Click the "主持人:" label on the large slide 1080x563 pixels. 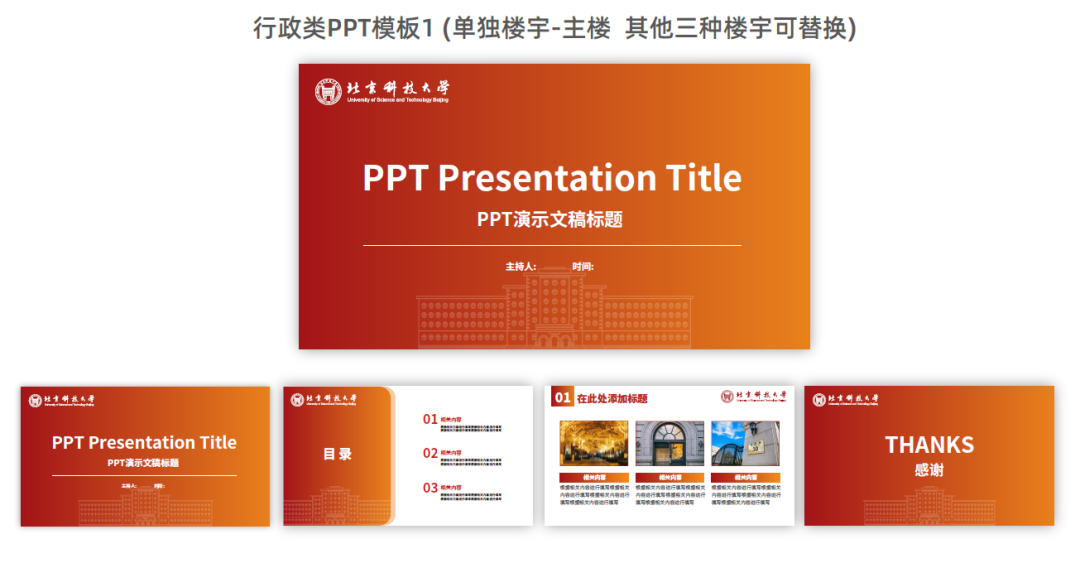[x=521, y=267]
